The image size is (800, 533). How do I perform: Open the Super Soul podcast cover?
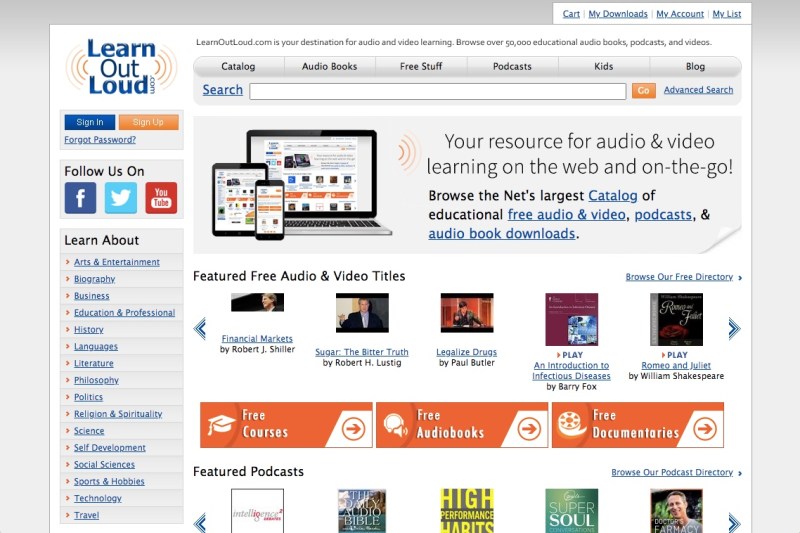pos(571,511)
